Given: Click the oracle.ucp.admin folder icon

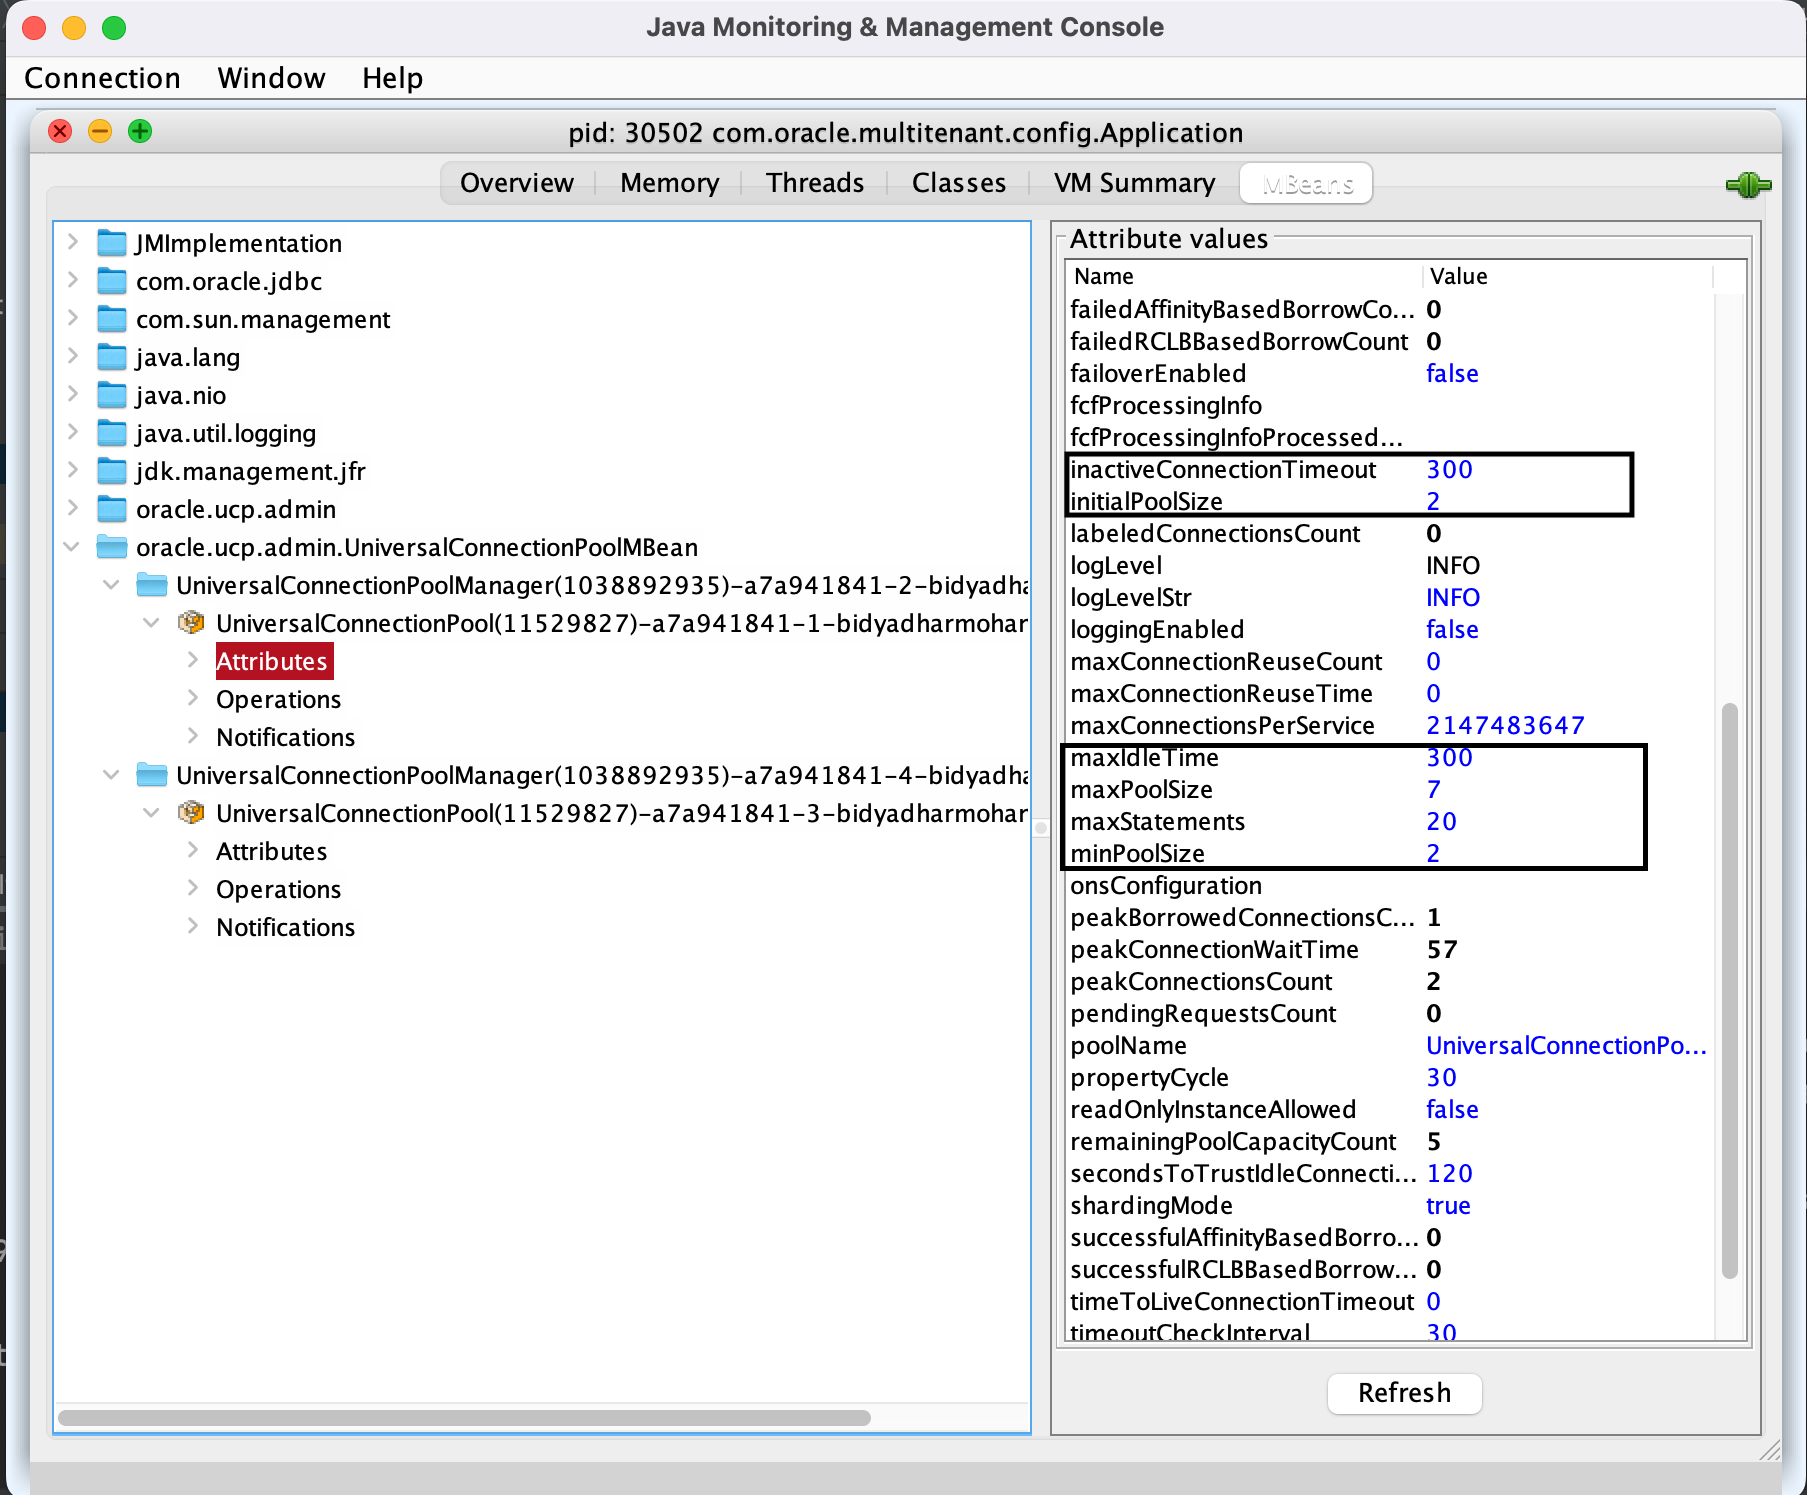Looking at the screenshot, I should (x=111, y=509).
